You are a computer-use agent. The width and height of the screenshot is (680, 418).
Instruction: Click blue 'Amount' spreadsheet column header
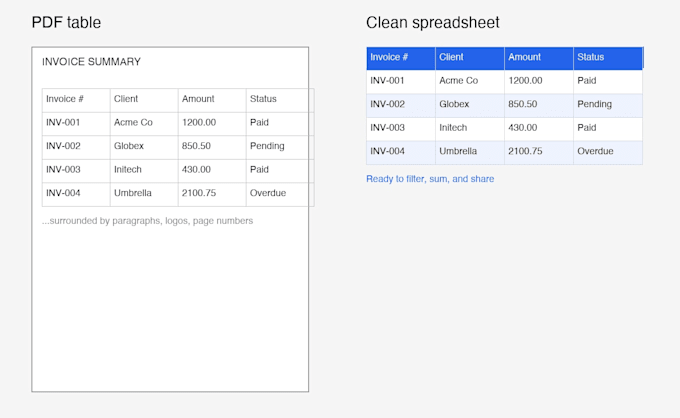click(539, 58)
